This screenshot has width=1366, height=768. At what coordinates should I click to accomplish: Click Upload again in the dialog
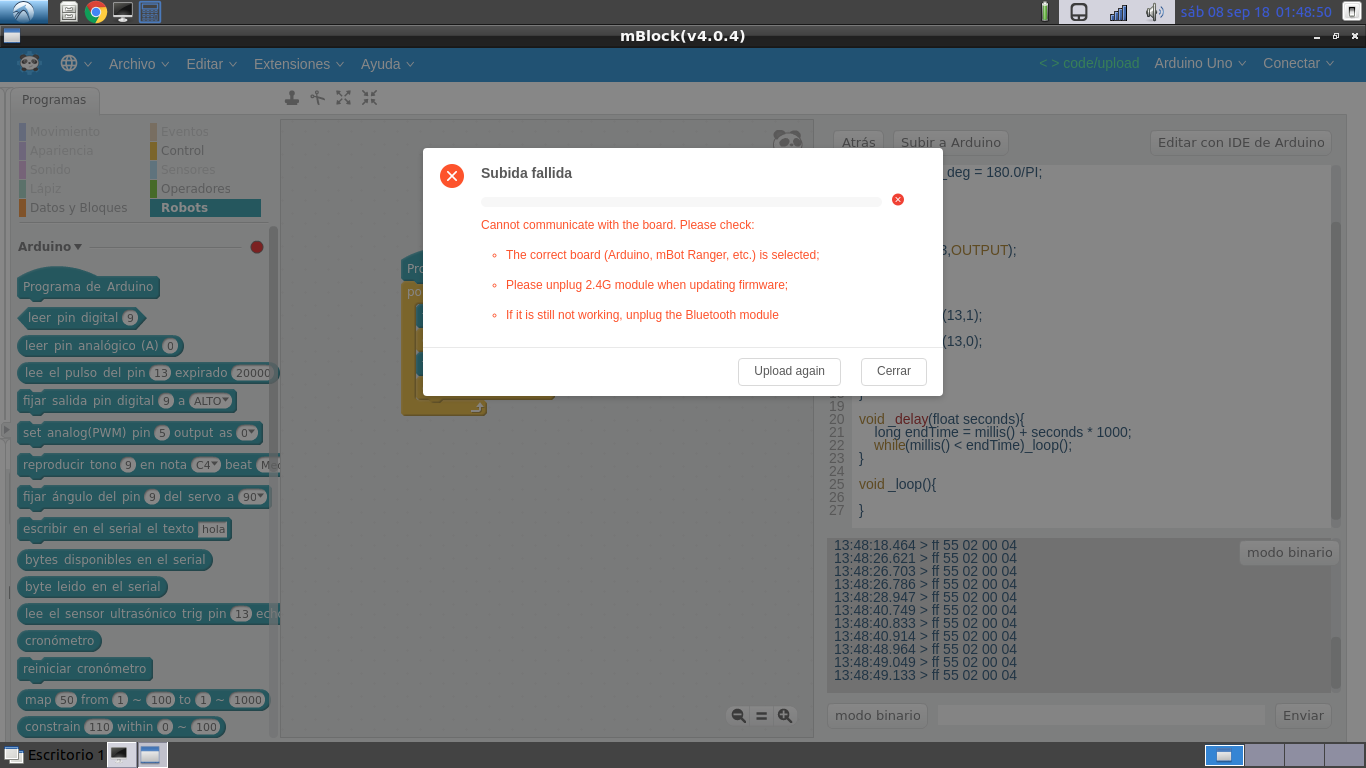click(x=789, y=371)
